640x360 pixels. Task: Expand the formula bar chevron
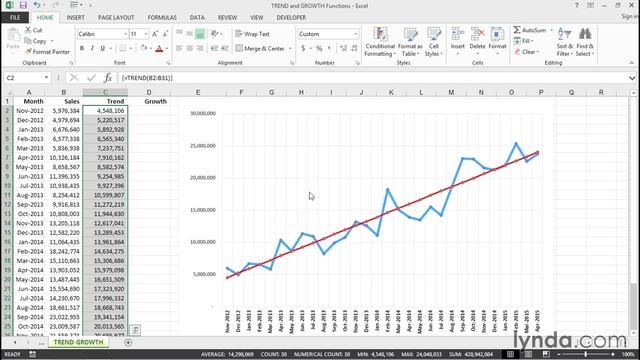pos(632,78)
